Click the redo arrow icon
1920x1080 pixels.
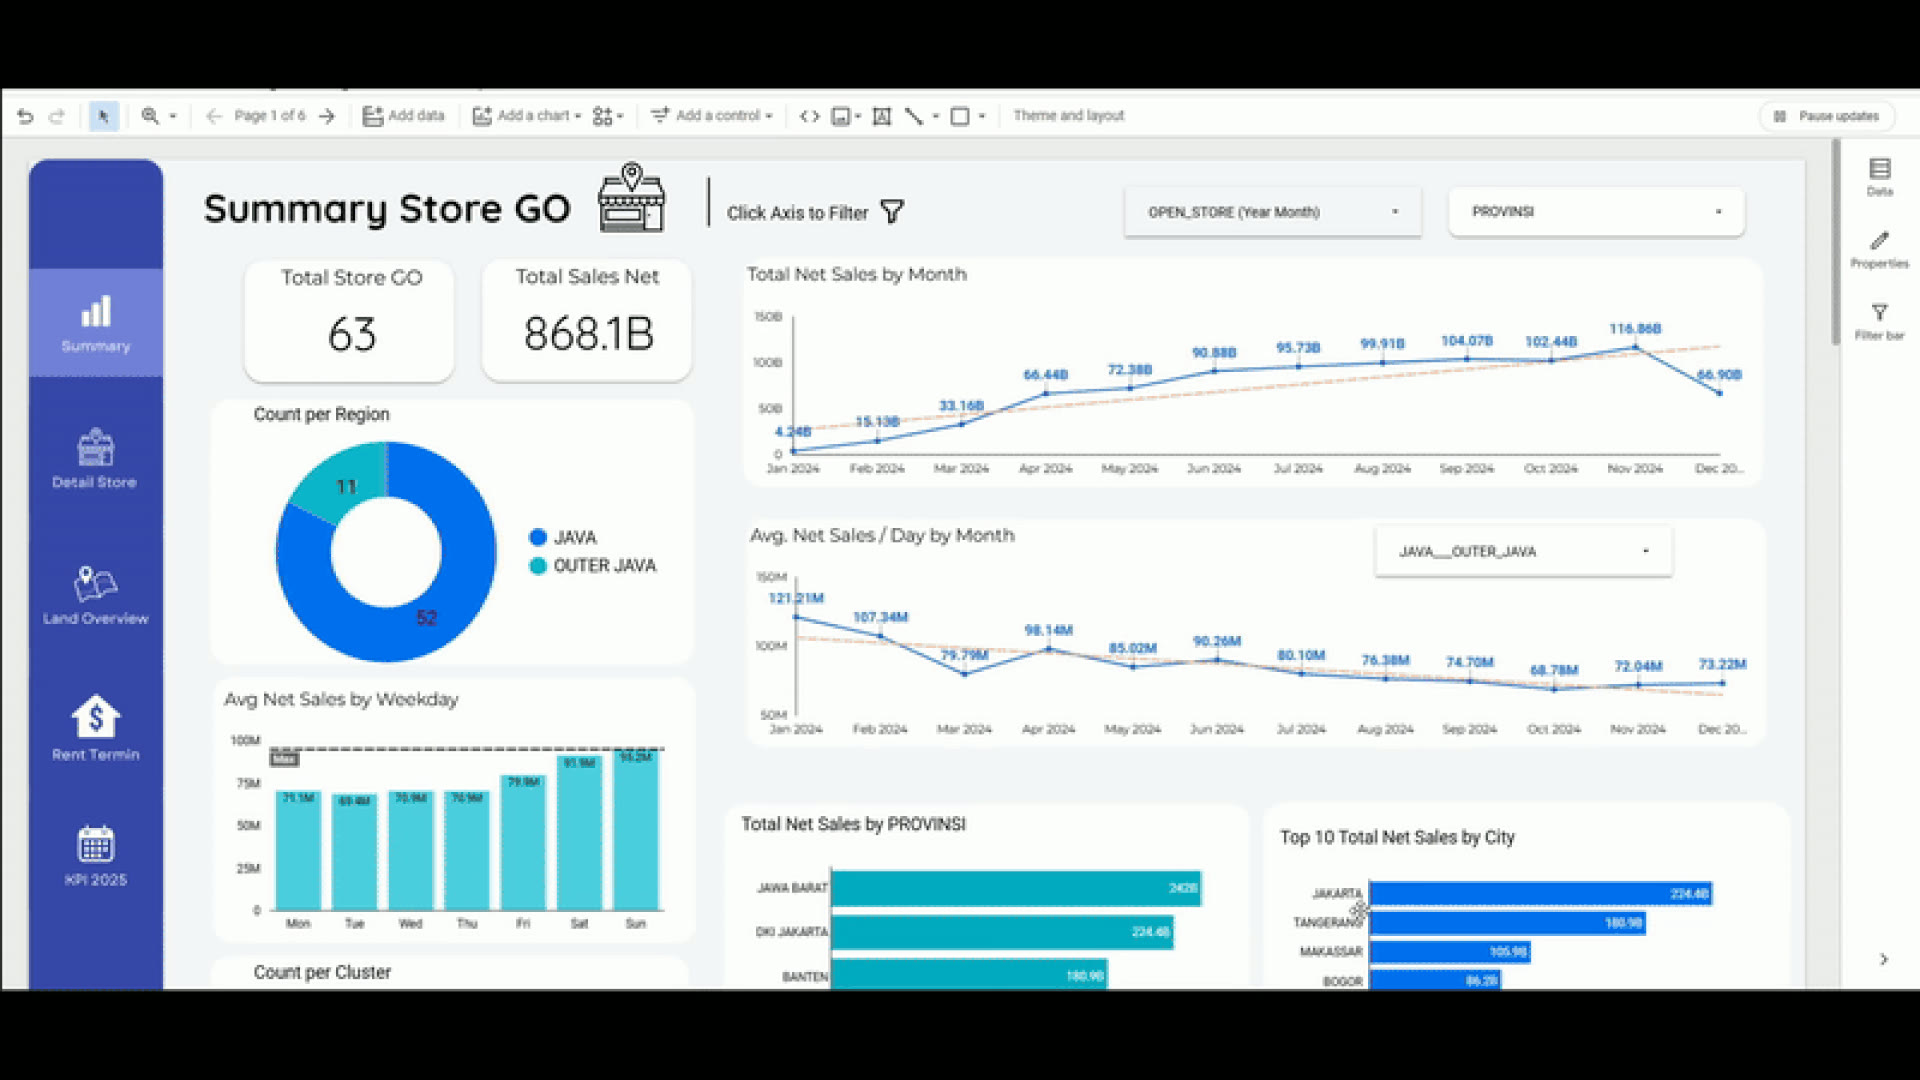coord(57,116)
